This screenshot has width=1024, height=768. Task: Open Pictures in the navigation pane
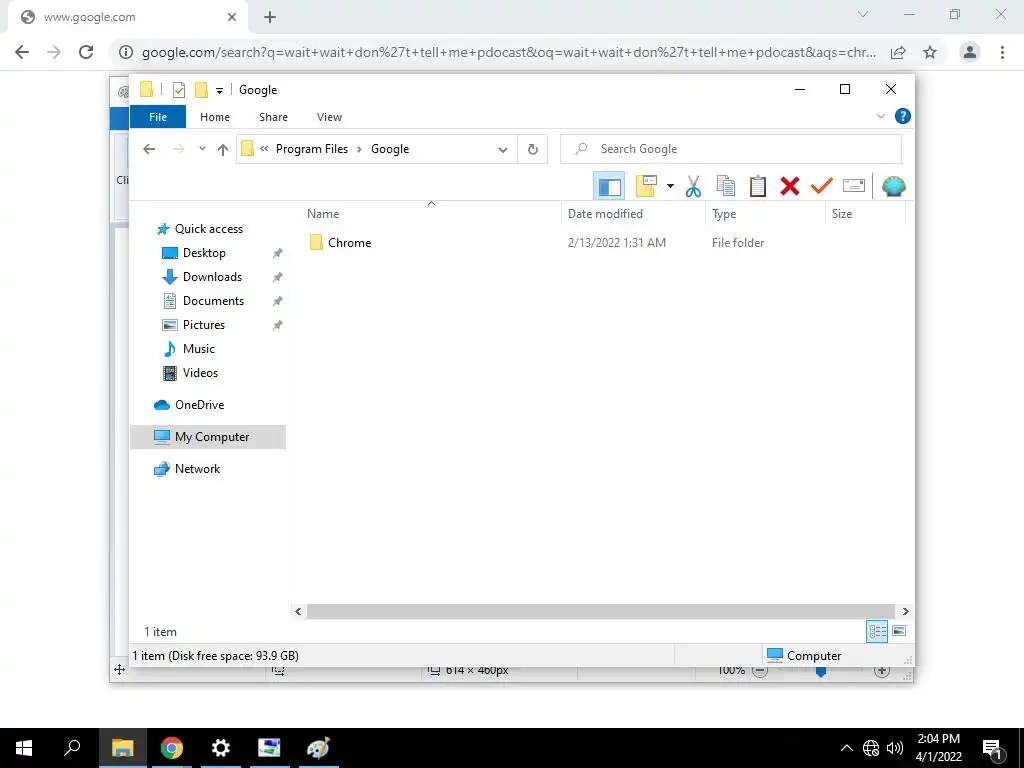click(204, 325)
